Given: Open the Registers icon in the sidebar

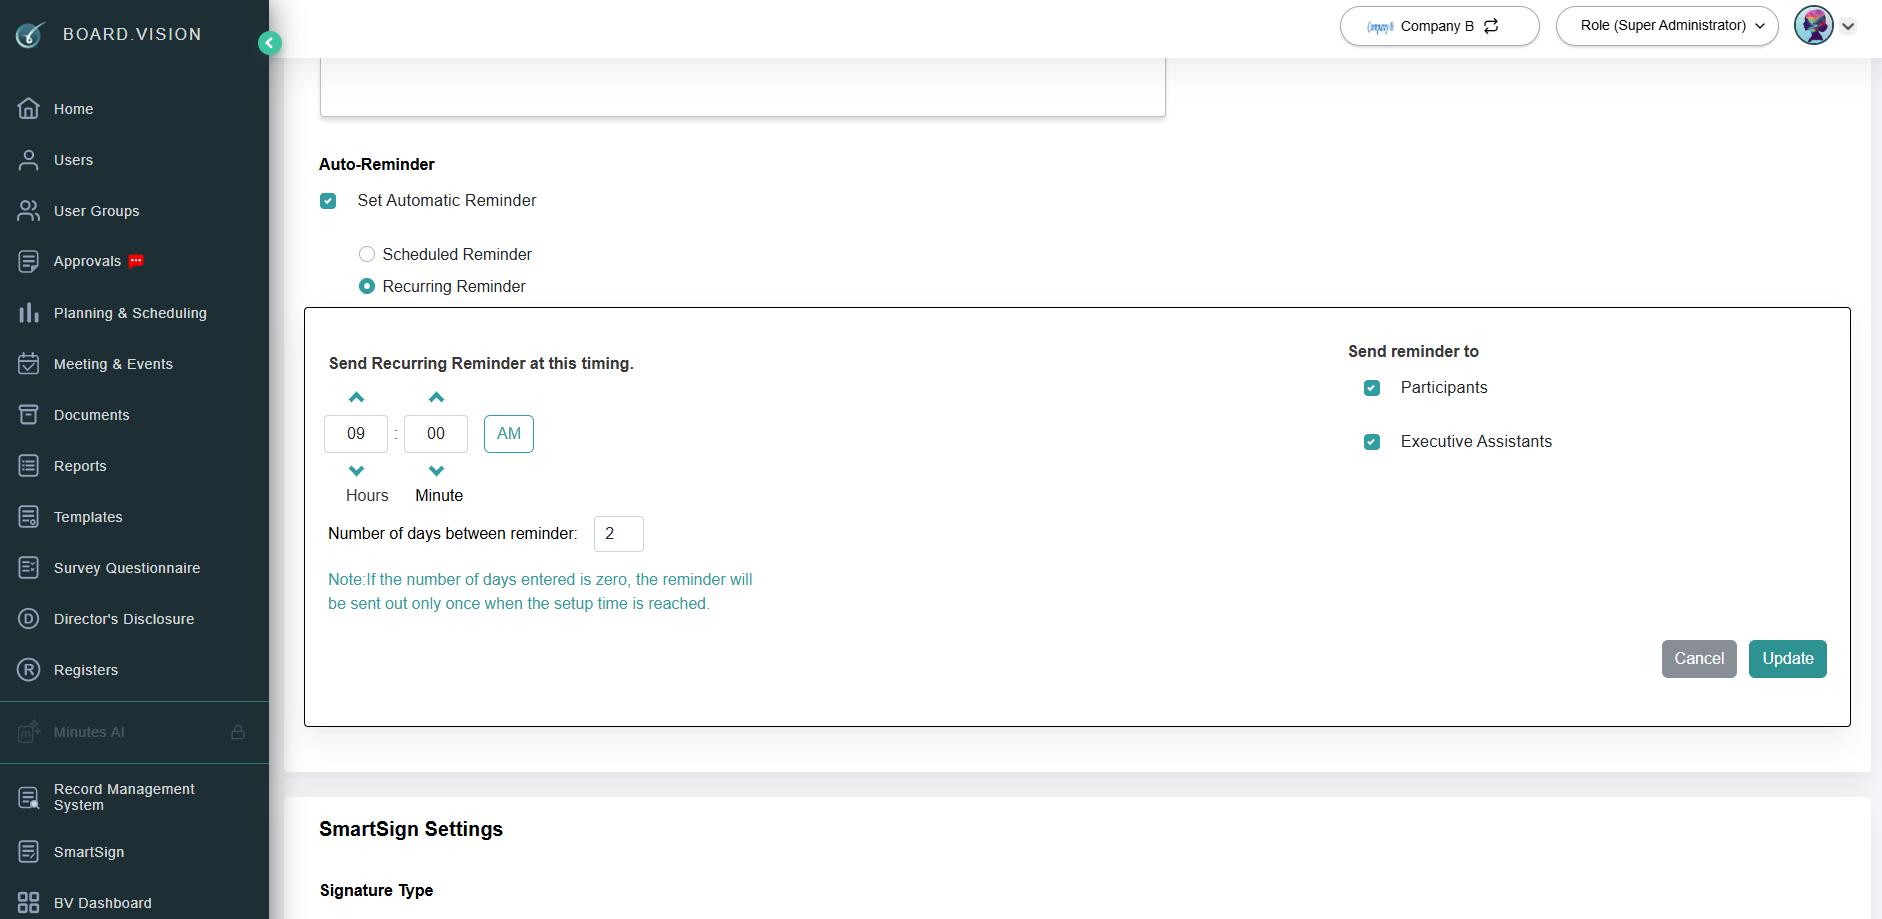Looking at the screenshot, I should tap(29, 670).
